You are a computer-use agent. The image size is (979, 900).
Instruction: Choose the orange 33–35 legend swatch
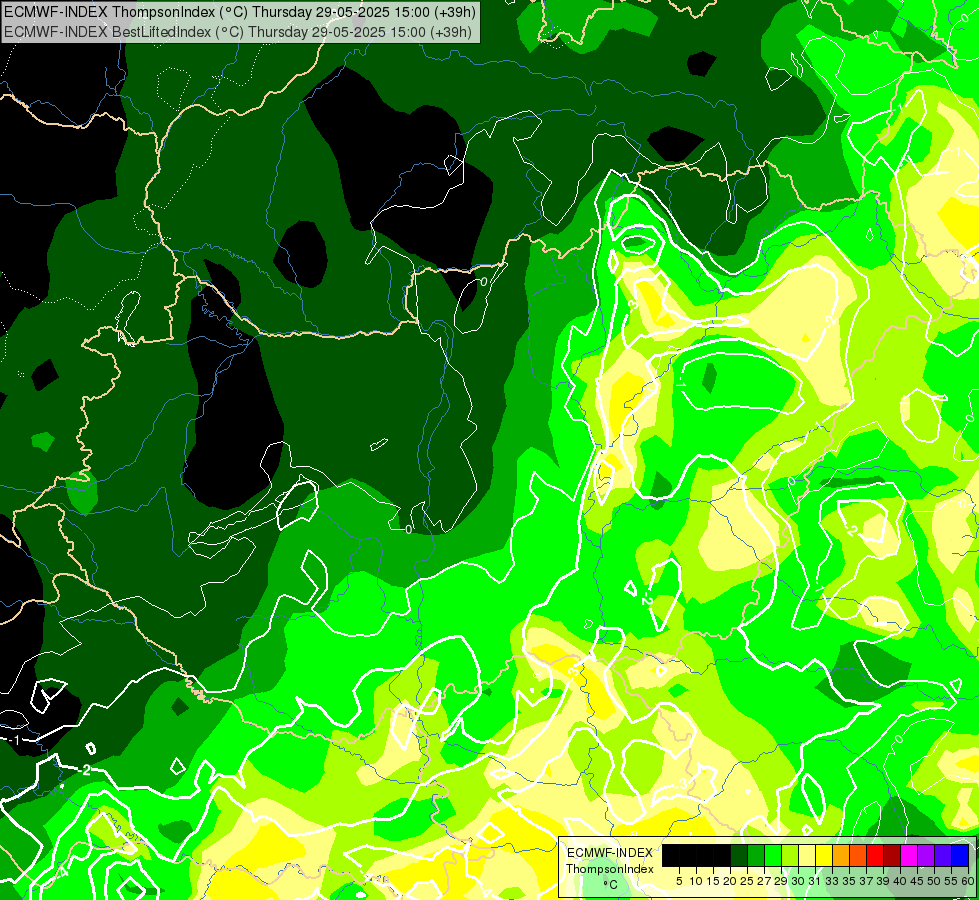(841, 855)
